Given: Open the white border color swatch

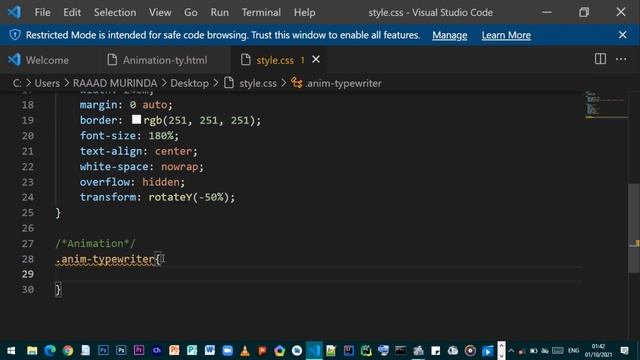Looking at the screenshot, I should tap(136, 120).
